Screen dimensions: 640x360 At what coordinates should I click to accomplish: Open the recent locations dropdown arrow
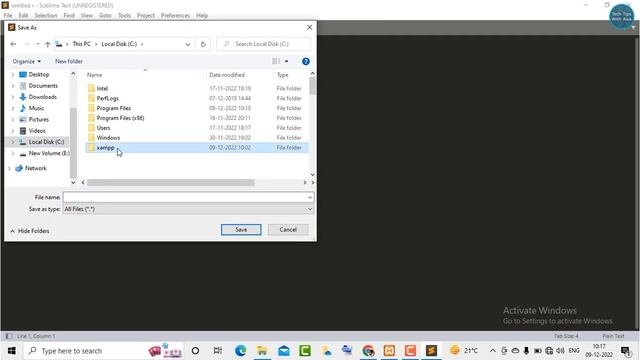(x=38, y=44)
